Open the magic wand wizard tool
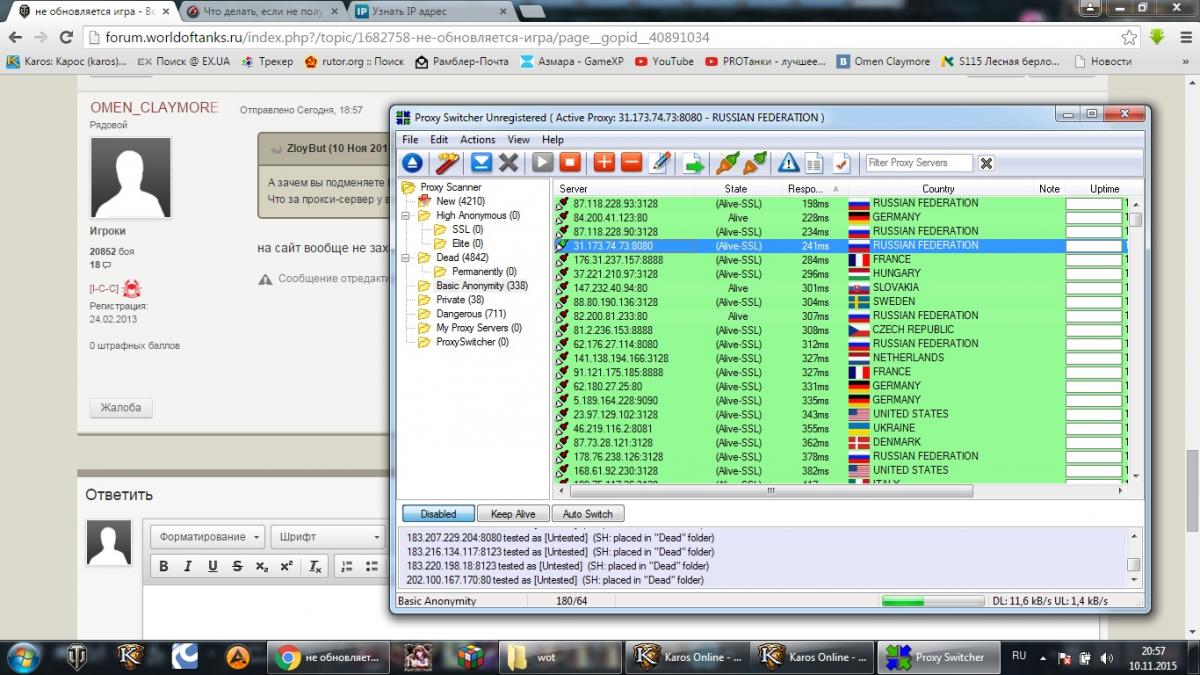The image size is (1200, 675). tap(447, 162)
